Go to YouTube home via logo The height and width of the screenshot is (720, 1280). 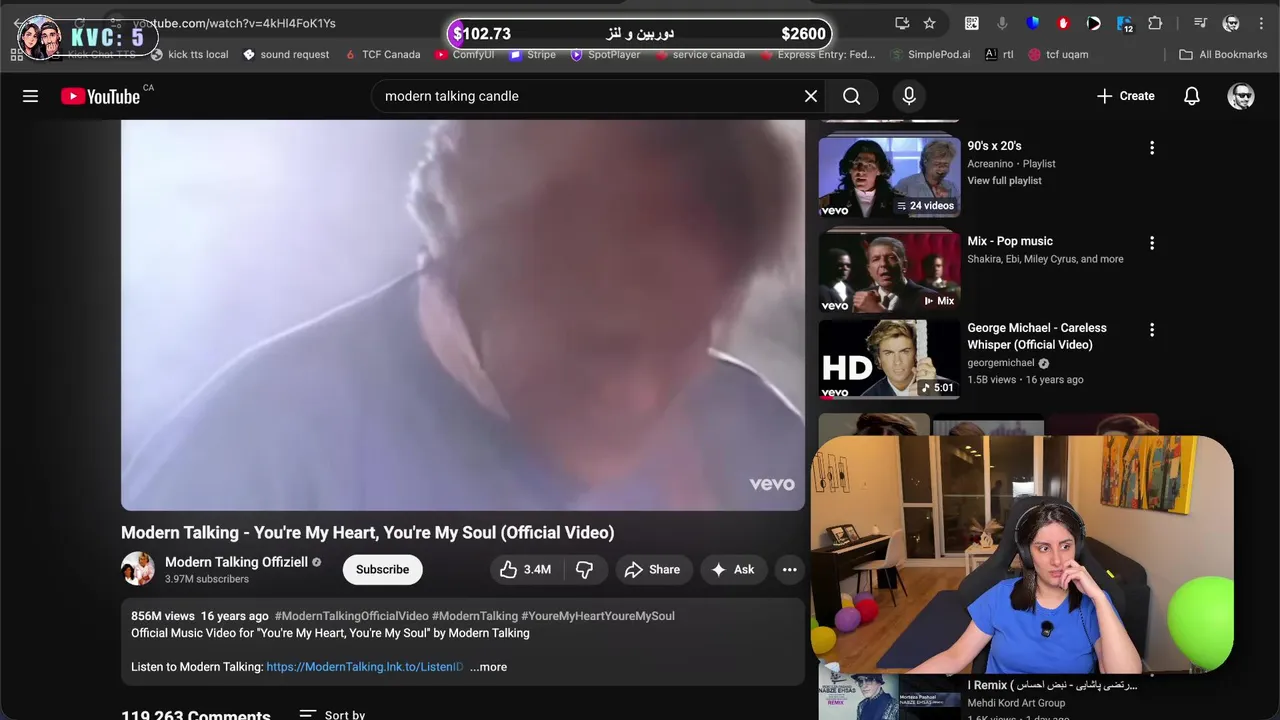[100, 96]
